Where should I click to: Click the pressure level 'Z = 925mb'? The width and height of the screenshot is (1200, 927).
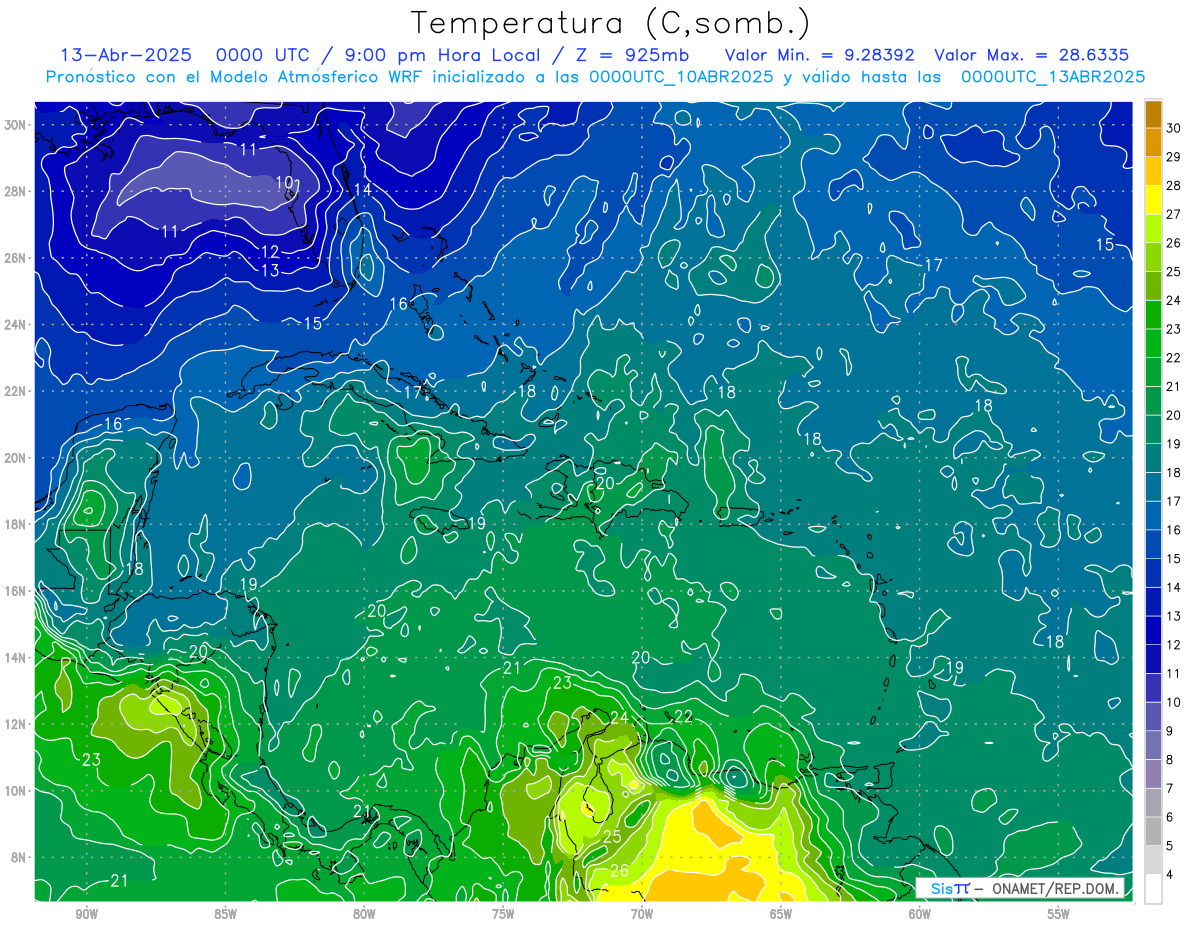[x=627, y=55]
